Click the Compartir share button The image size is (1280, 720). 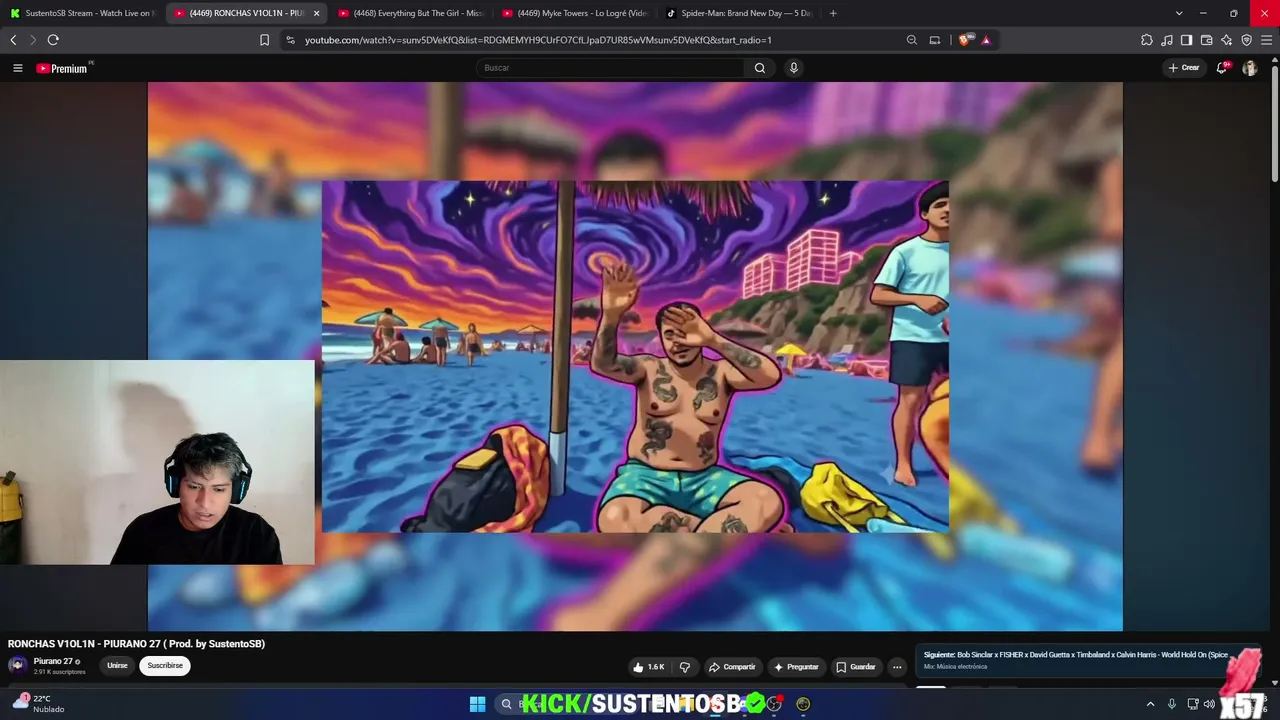[x=732, y=667]
